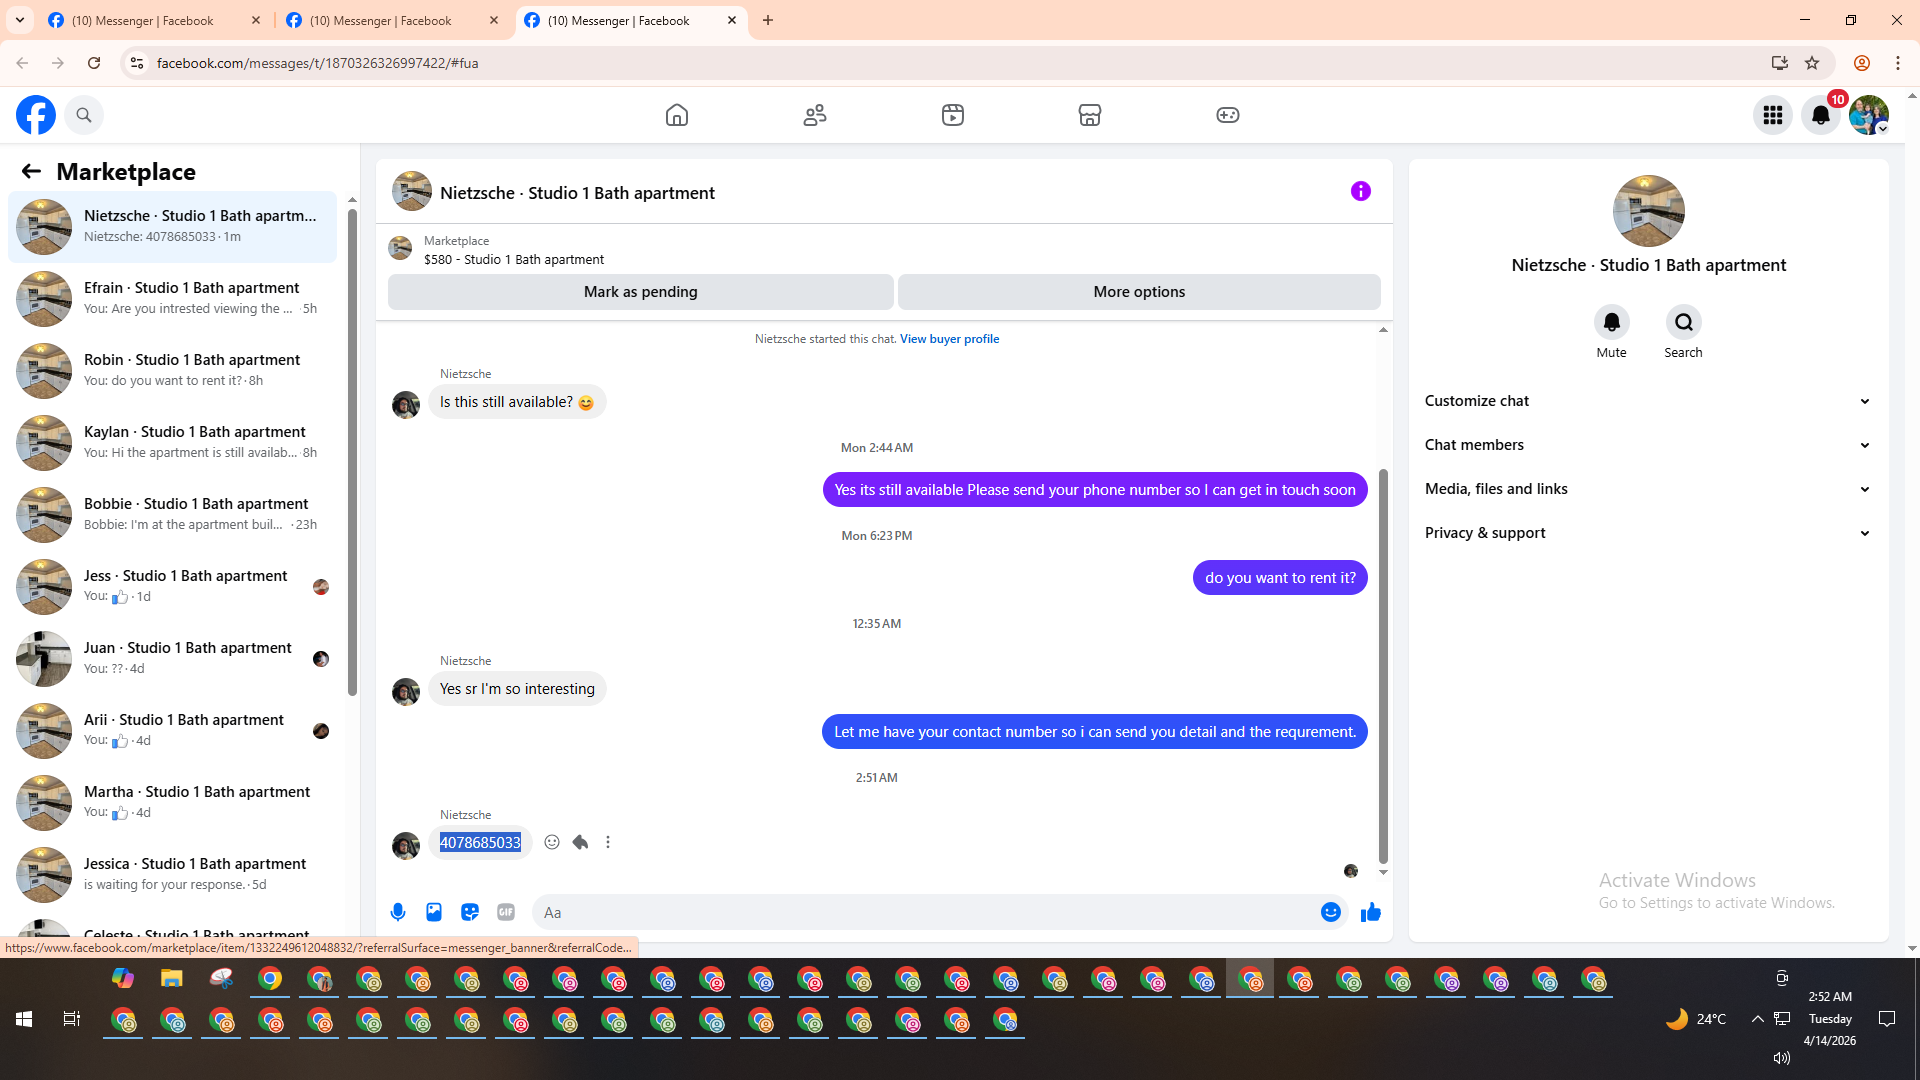React to phone number message
This screenshot has width=1920, height=1080.
552,842
